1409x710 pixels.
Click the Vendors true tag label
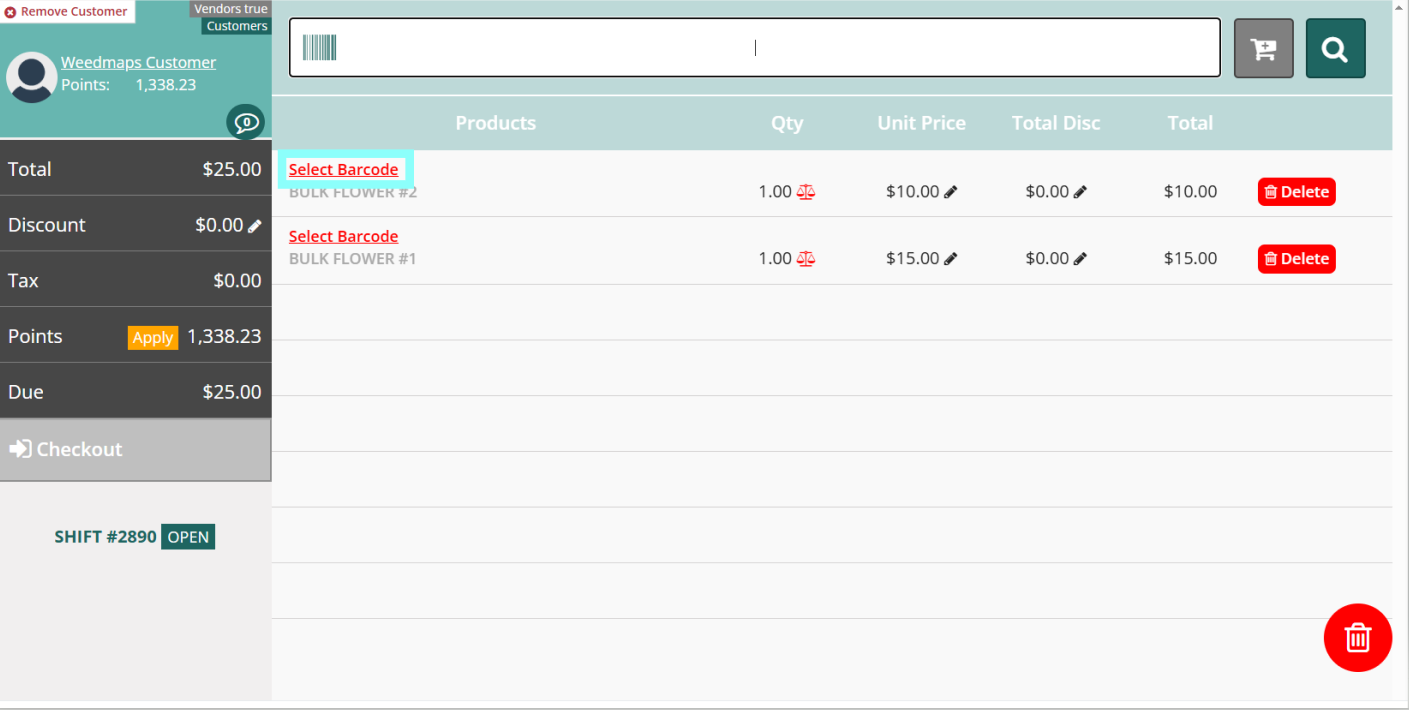tap(231, 9)
